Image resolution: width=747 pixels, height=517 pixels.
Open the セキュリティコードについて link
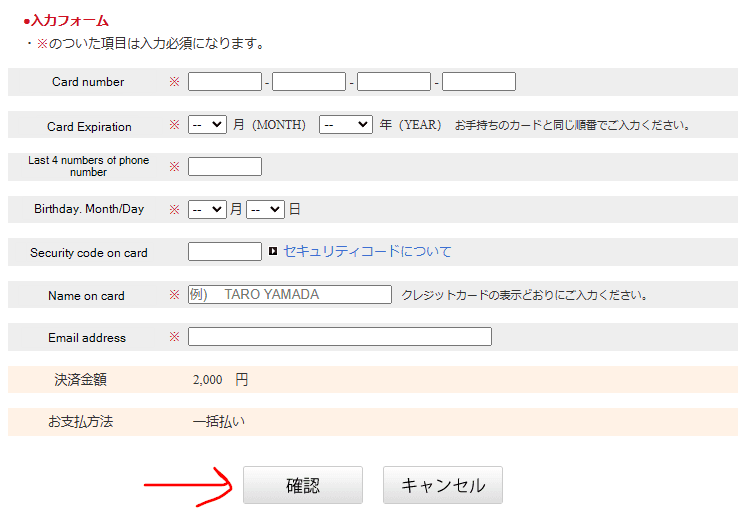(367, 252)
